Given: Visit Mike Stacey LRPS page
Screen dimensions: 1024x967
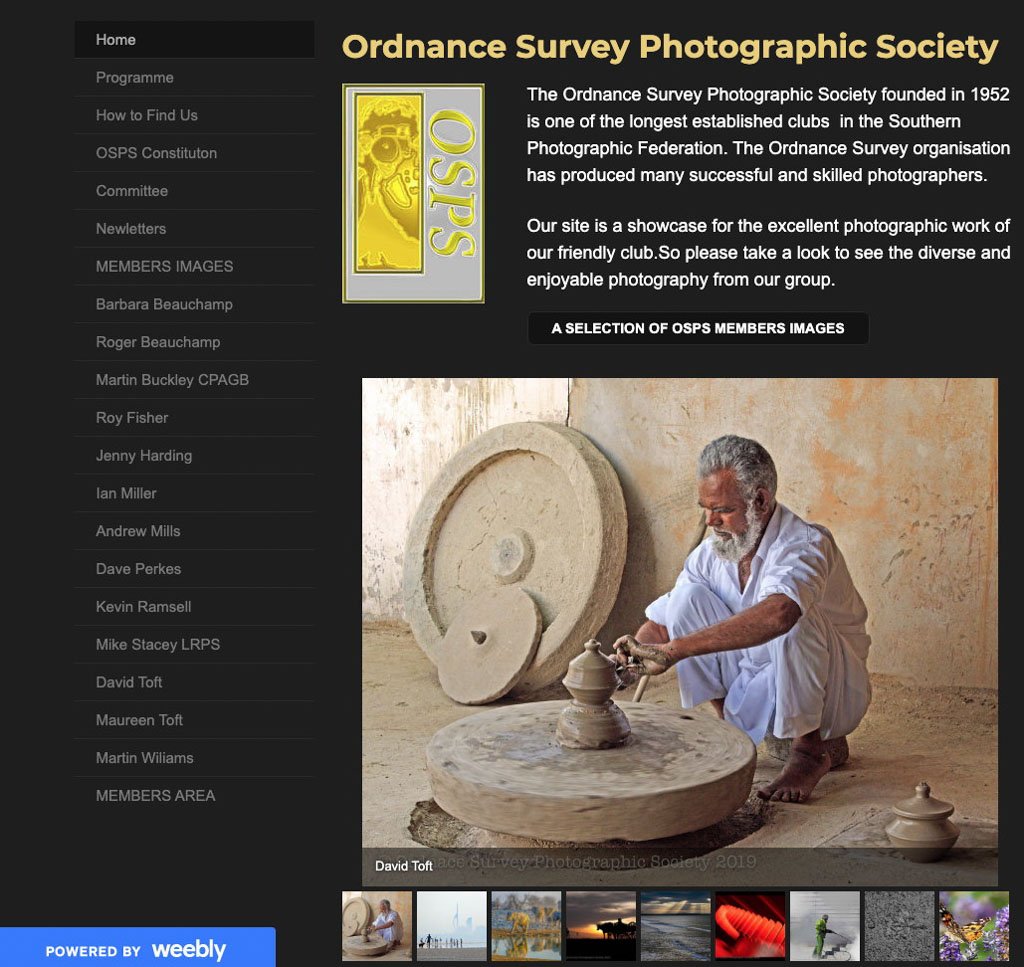Looking at the screenshot, I should point(195,644).
